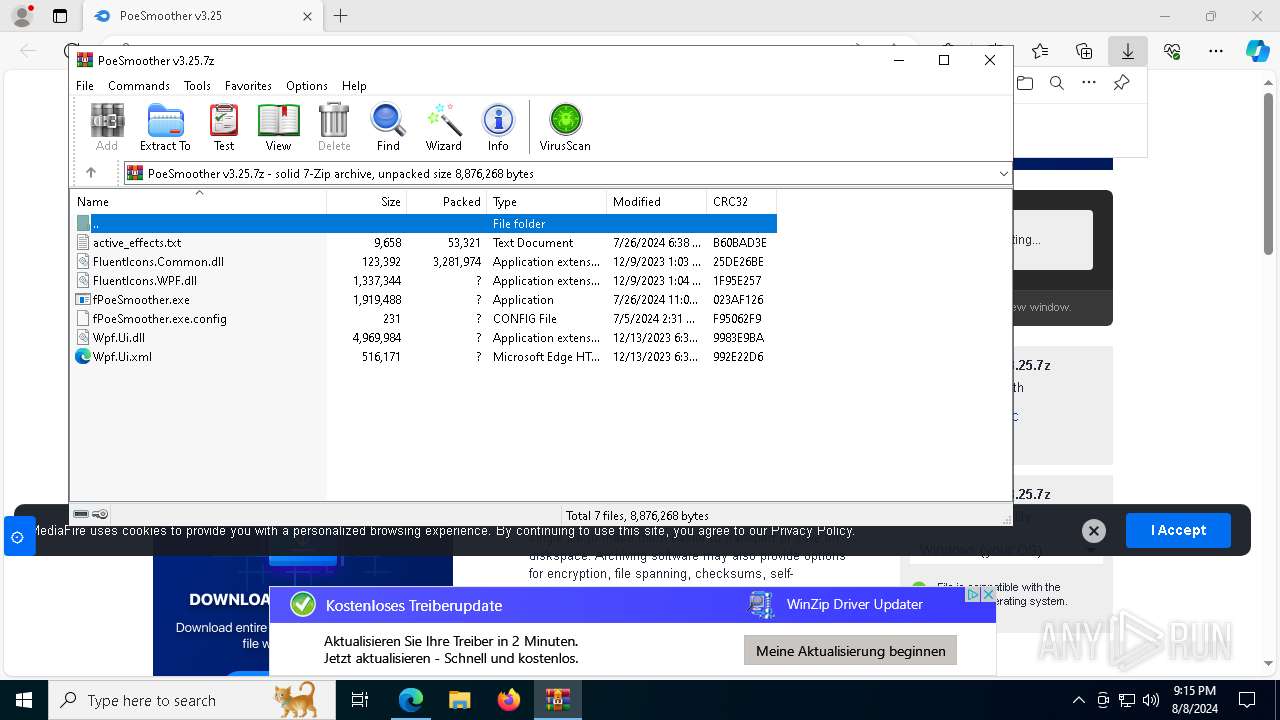
Task: Click the Add toolbar icon in WinRAR
Action: (x=107, y=127)
